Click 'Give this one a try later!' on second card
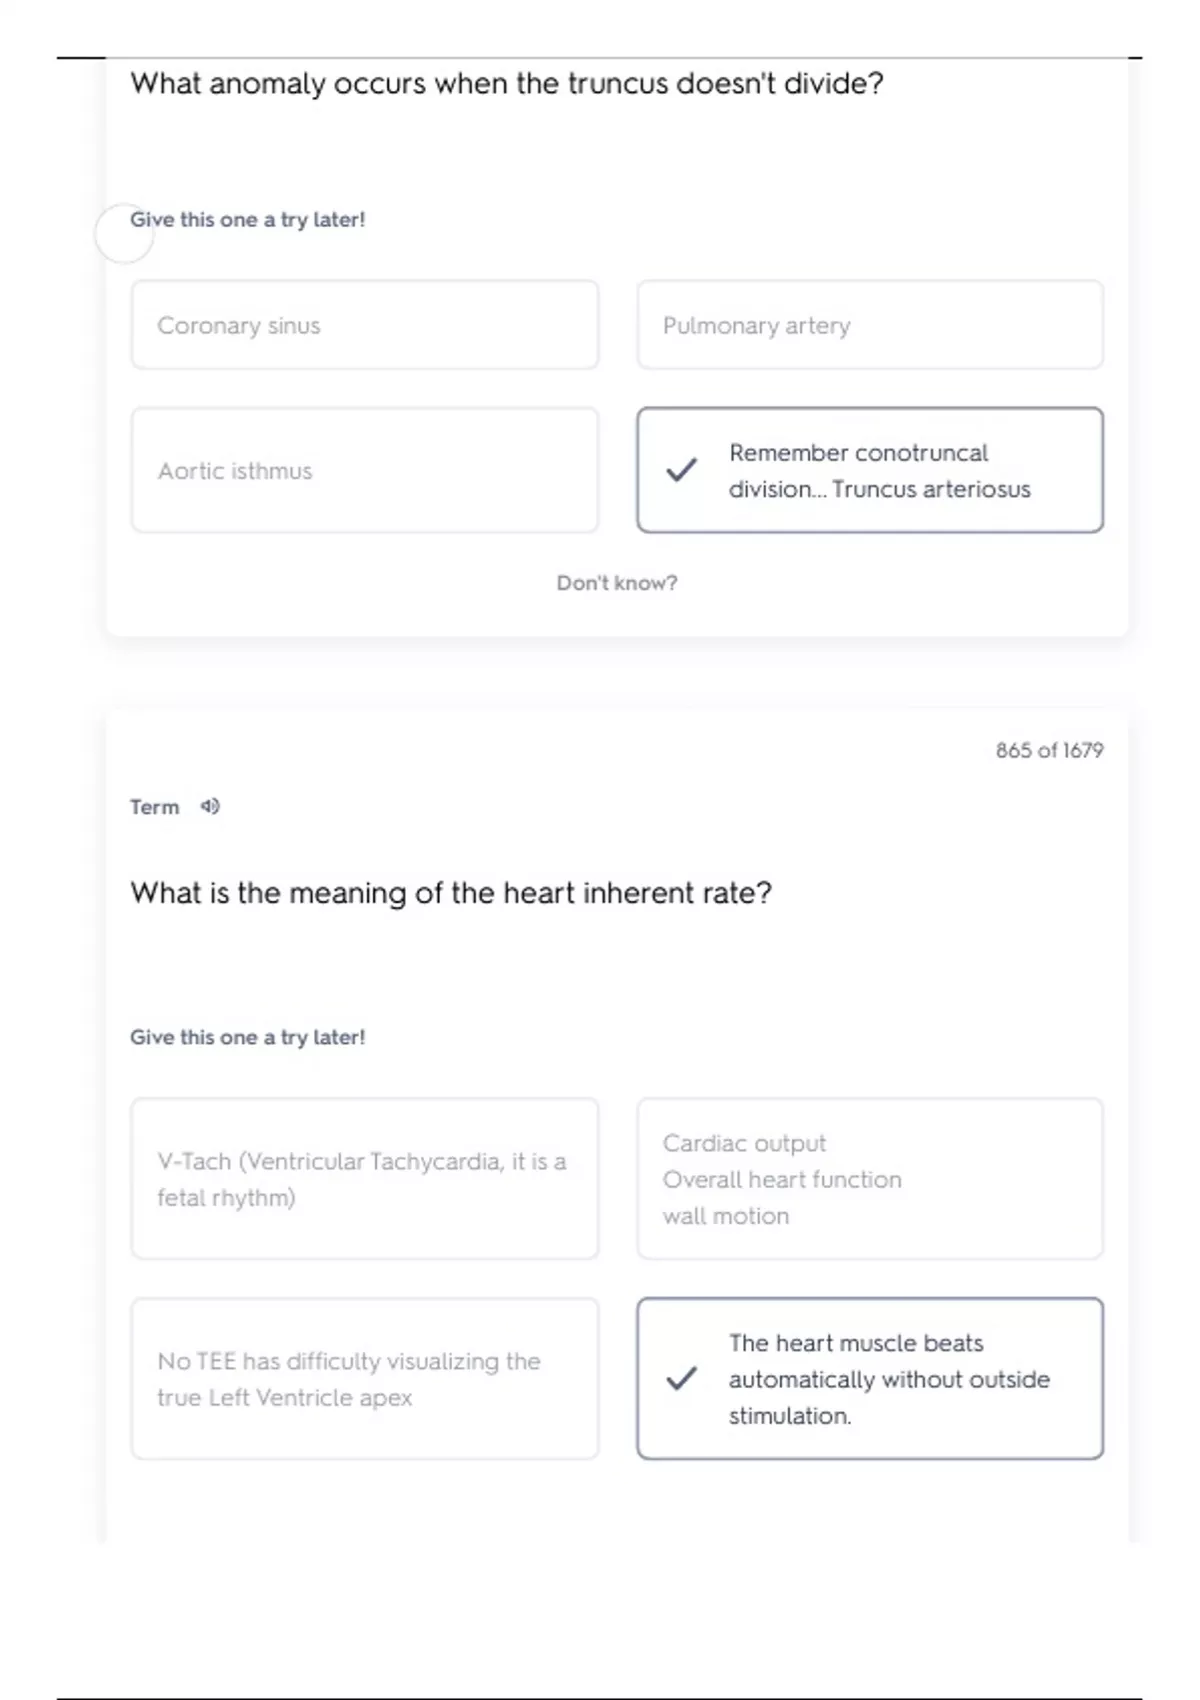Screen dimensions: 1200x1700 [248, 1037]
